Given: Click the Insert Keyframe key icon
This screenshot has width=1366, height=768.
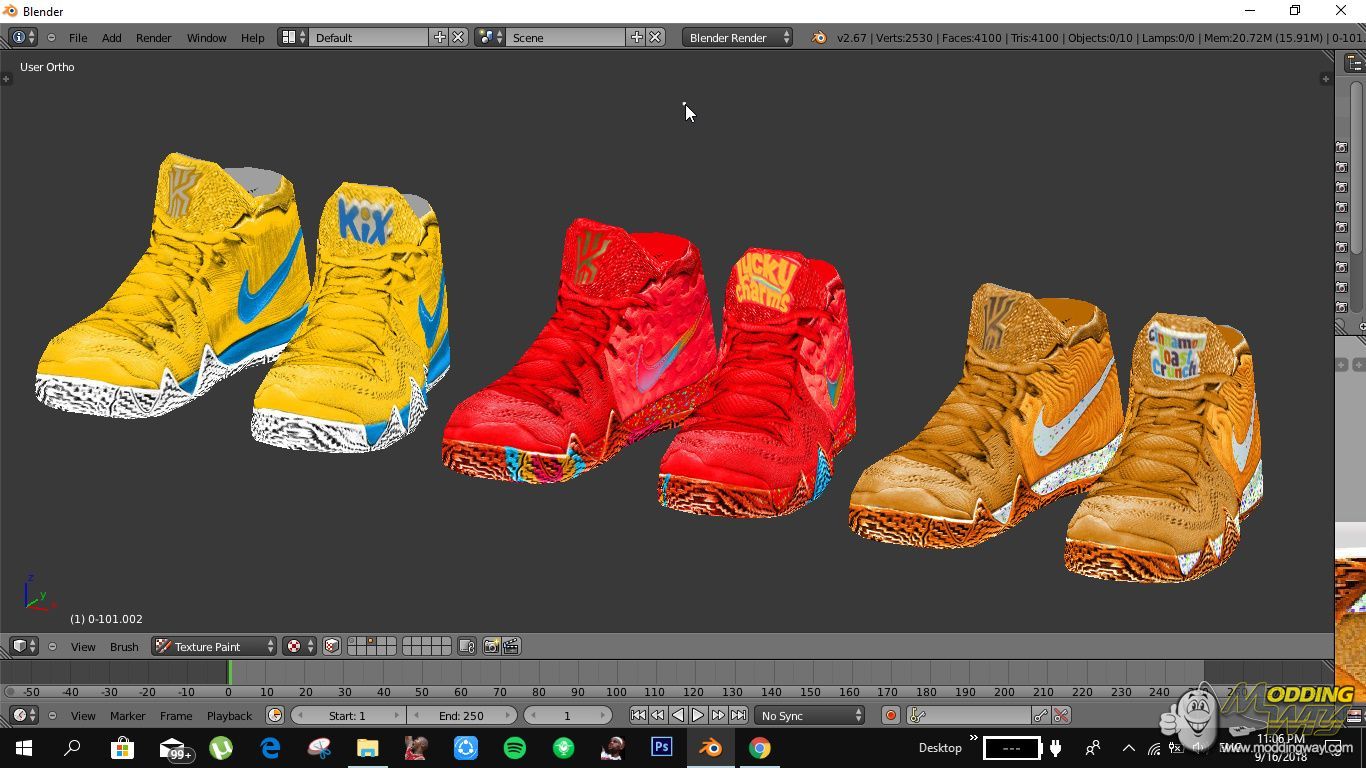Looking at the screenshot, I should tap(1041, 715).
